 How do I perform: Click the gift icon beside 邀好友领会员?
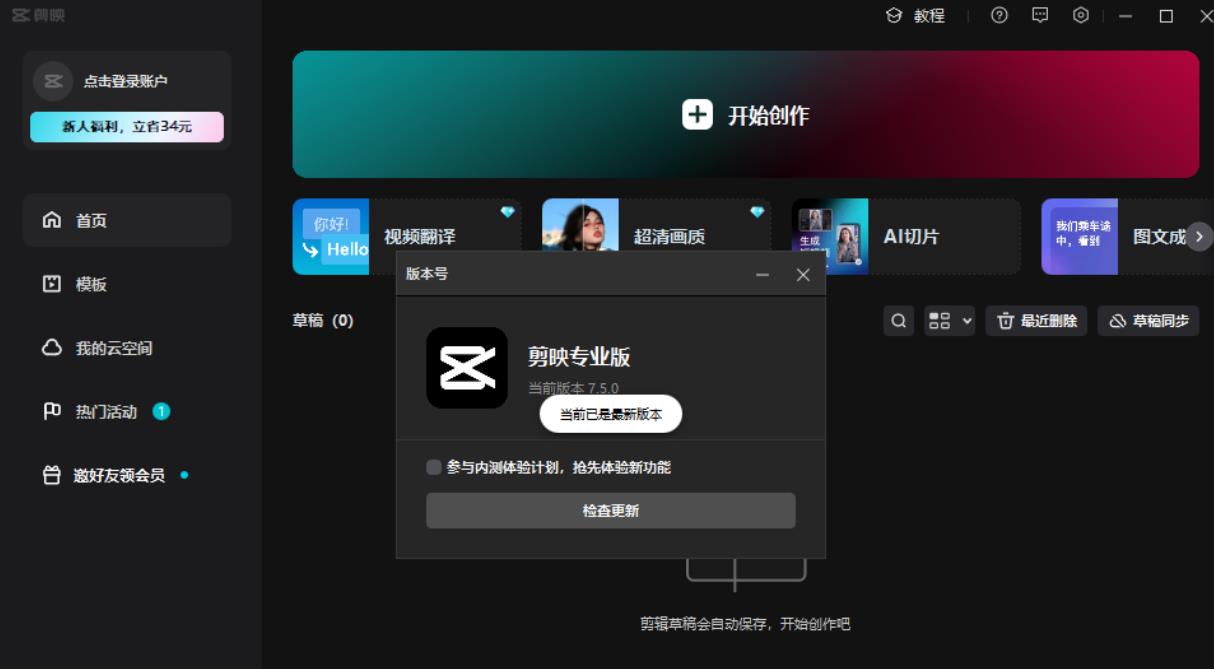click(x=52, y=475)
